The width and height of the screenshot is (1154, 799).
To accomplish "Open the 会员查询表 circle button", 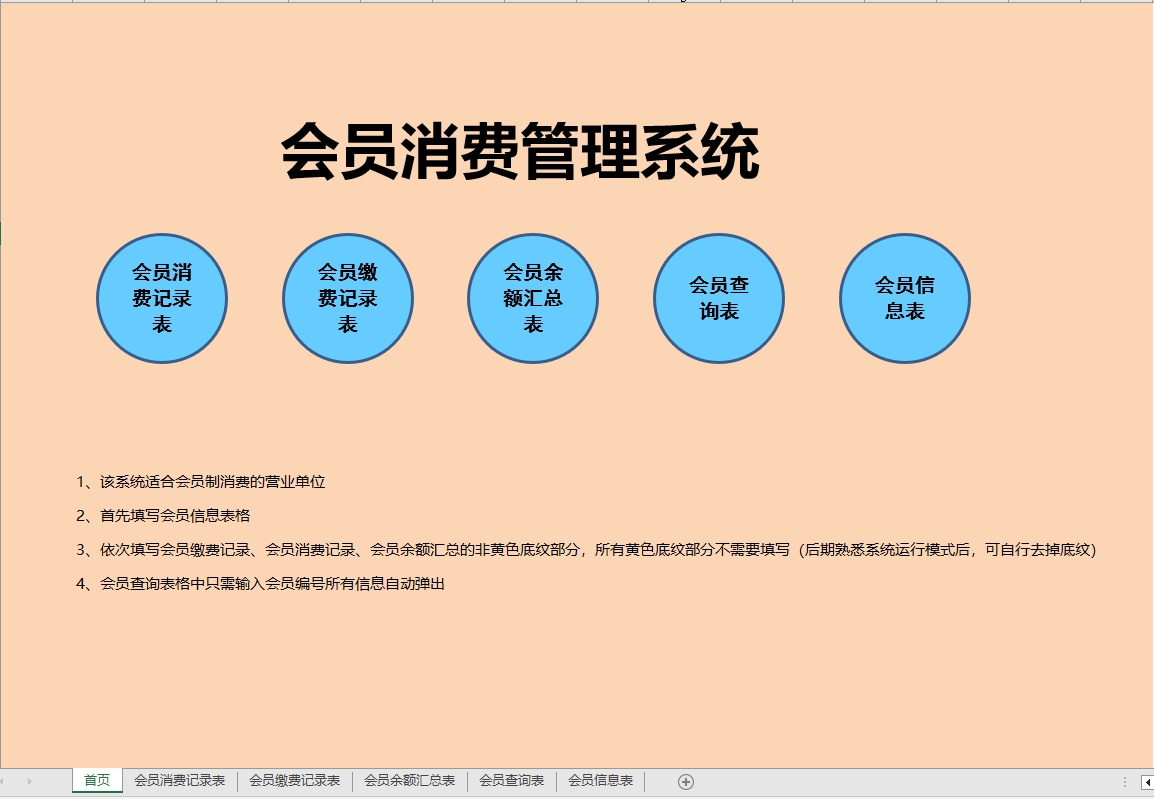I will [719, 298].
